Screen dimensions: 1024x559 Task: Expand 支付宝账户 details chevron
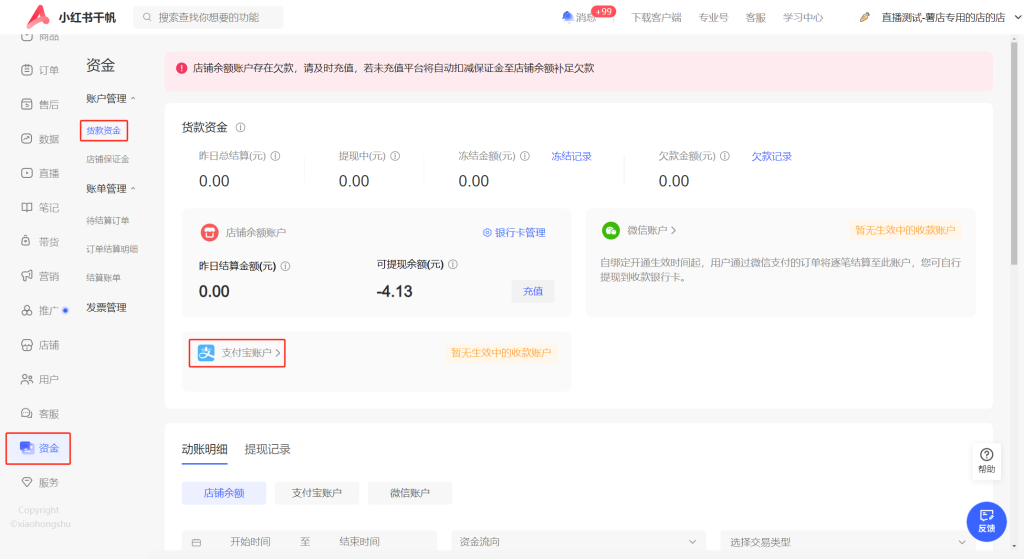[278, 353]
